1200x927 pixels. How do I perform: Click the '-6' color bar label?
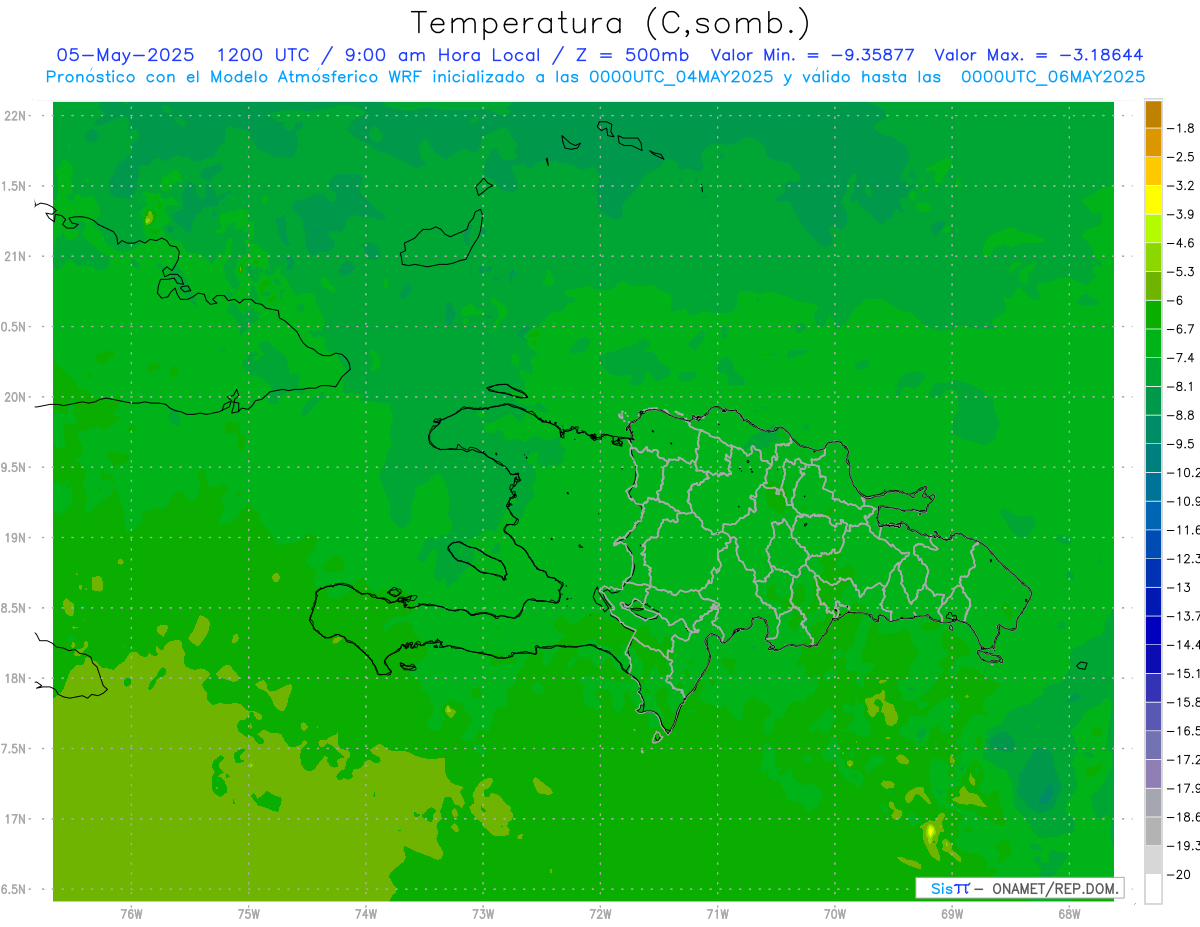pos(1178,300)
